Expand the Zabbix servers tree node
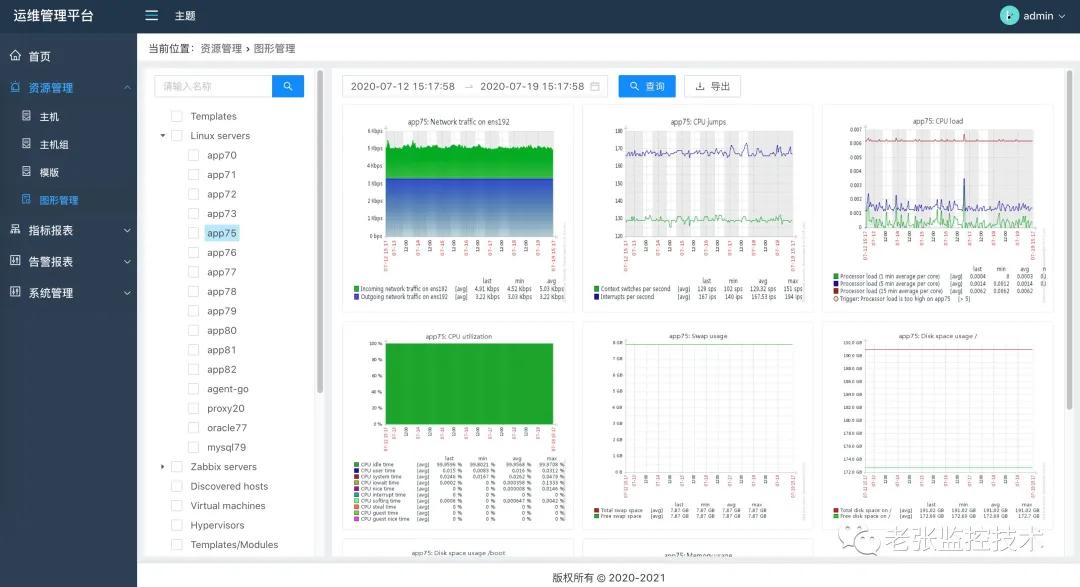The height and width of the screenshot is (587, 1080). (x=163, y=466)
